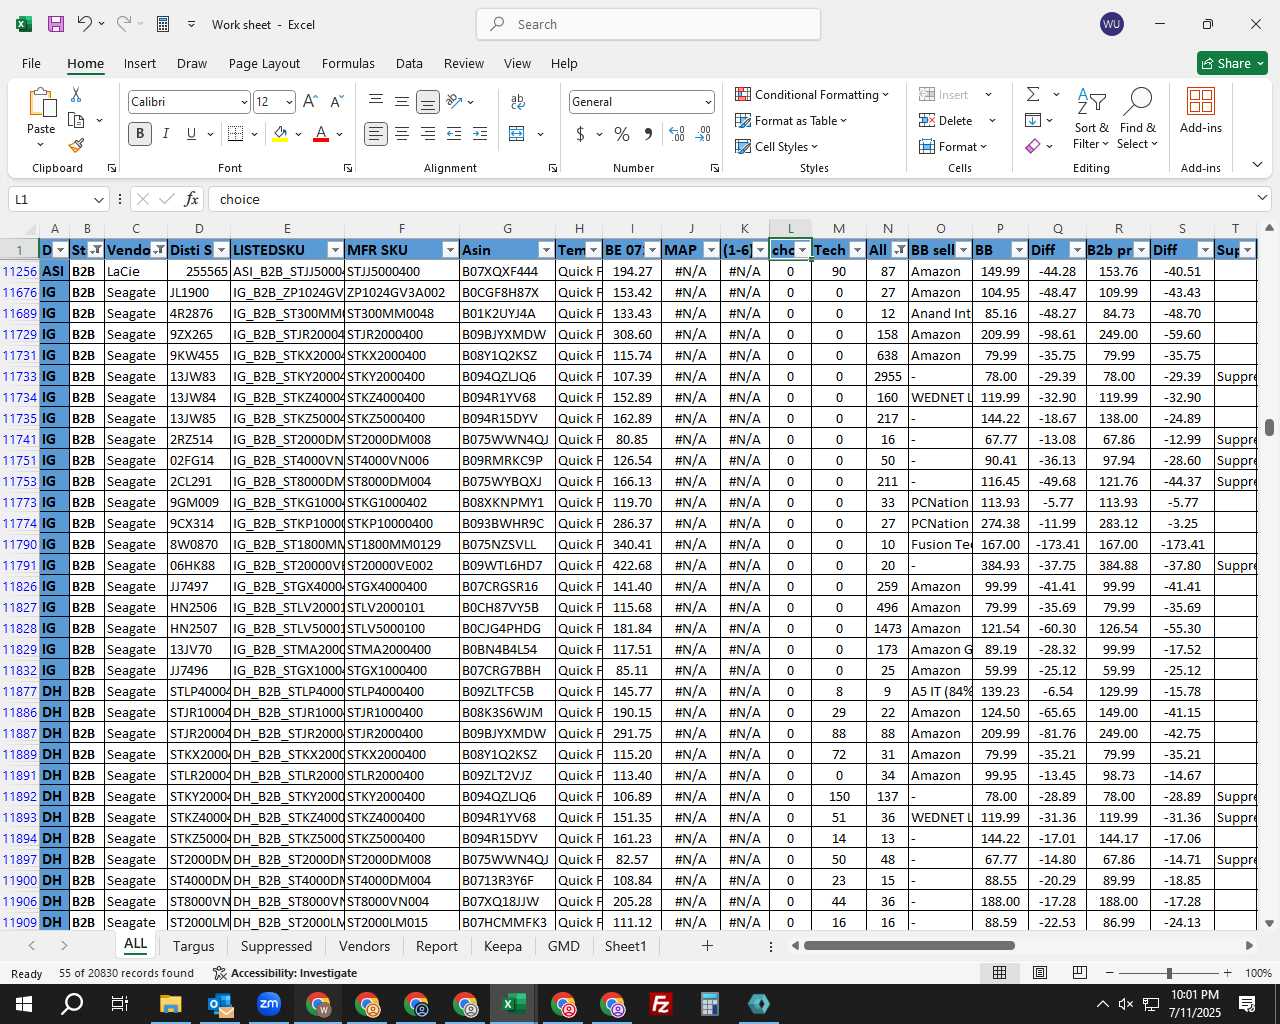Click Format cells button in Cells group
1280x1024 pixels.
click(956, 146)
